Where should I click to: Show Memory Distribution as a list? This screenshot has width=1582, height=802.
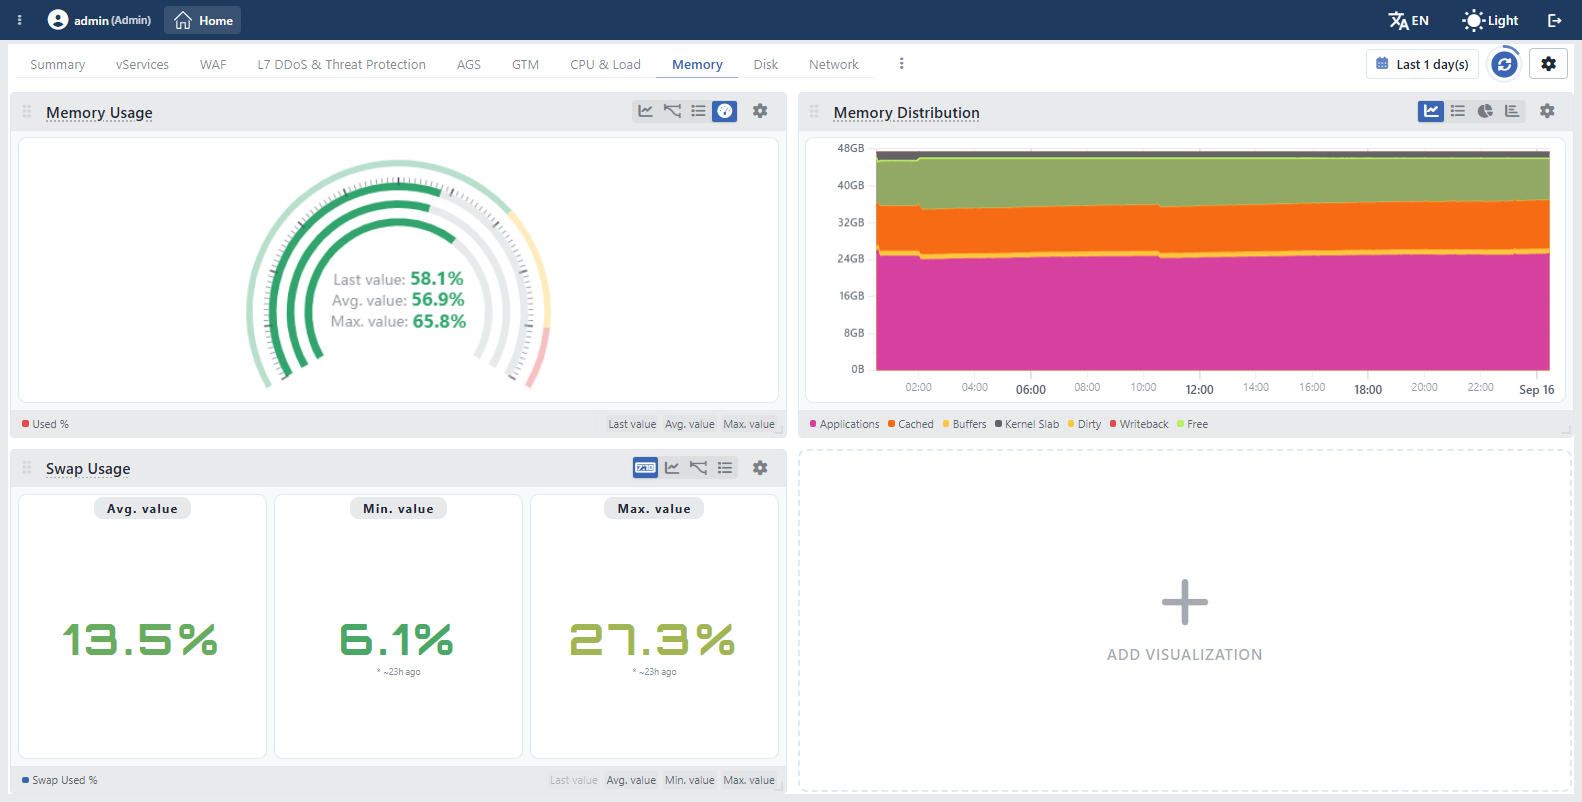point(1458,111)
